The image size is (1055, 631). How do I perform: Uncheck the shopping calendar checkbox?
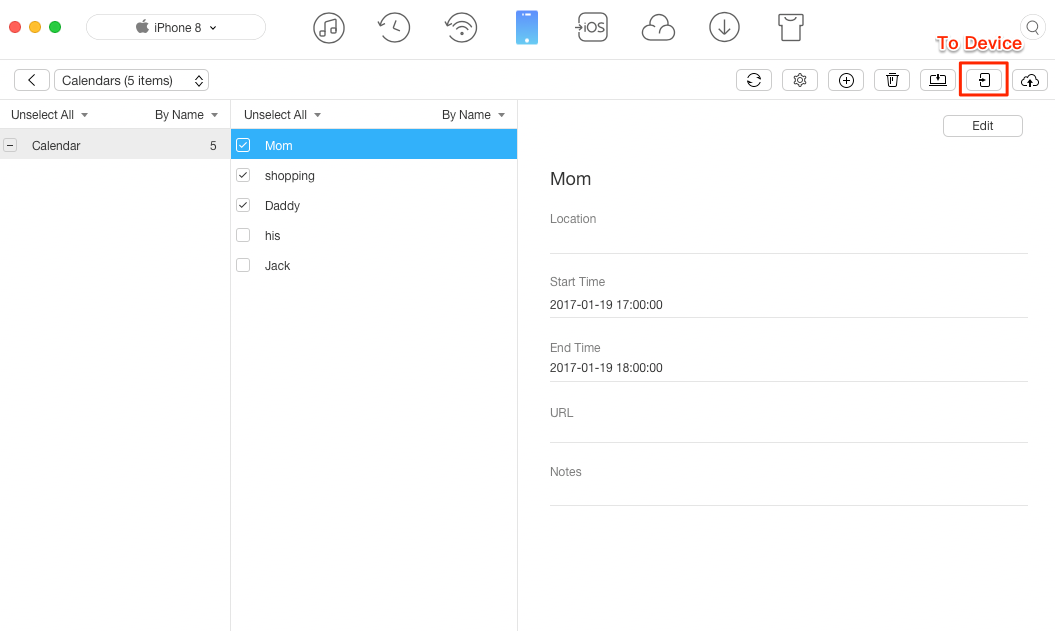tap(243, 175)
